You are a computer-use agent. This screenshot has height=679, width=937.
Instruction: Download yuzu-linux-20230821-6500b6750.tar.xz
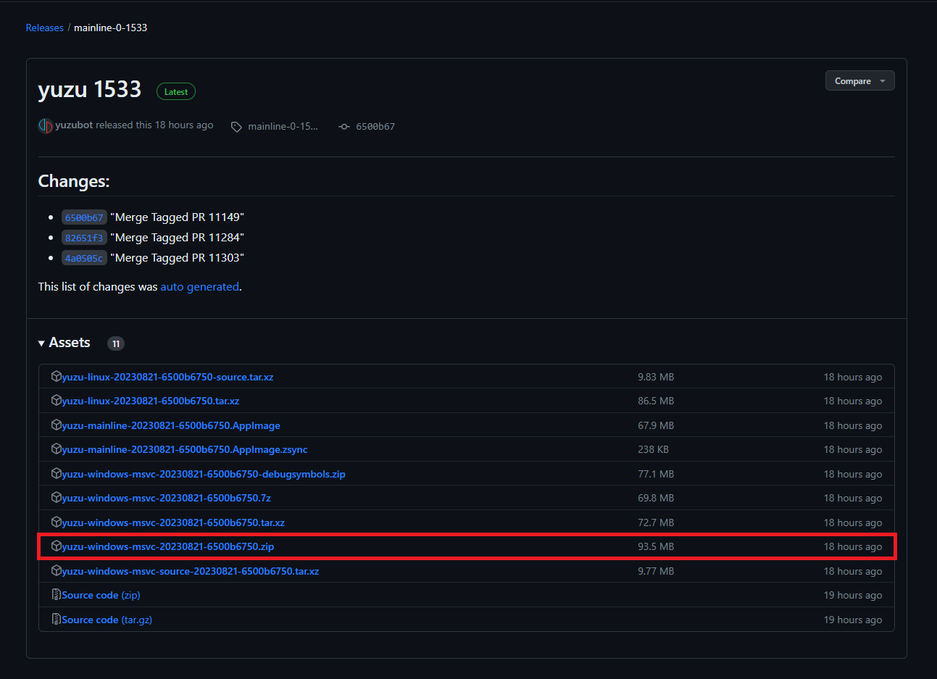[151, 401]
